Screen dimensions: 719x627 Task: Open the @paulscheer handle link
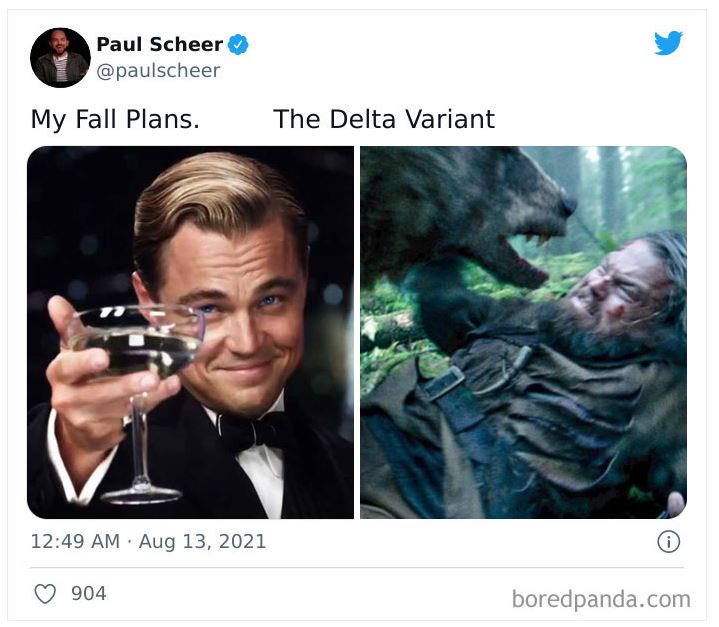coord(158,71)
